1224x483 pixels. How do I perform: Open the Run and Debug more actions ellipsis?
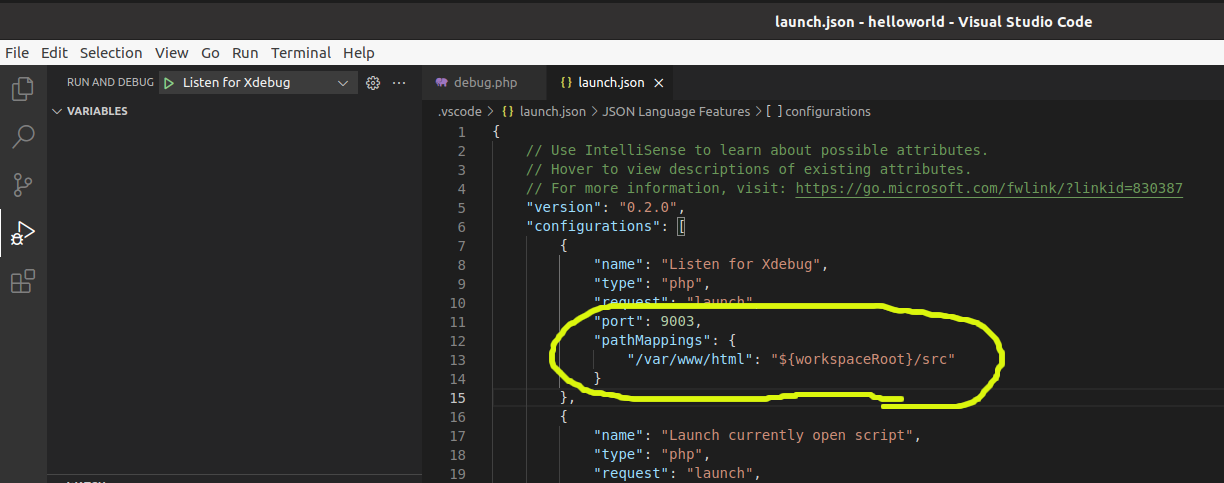coord(399,83)
